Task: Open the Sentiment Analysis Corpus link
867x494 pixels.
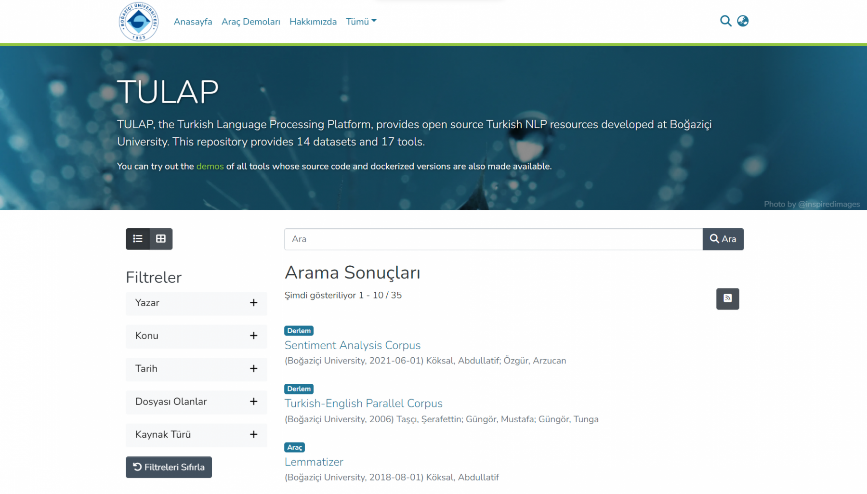Action: click(x=352, y=345)
